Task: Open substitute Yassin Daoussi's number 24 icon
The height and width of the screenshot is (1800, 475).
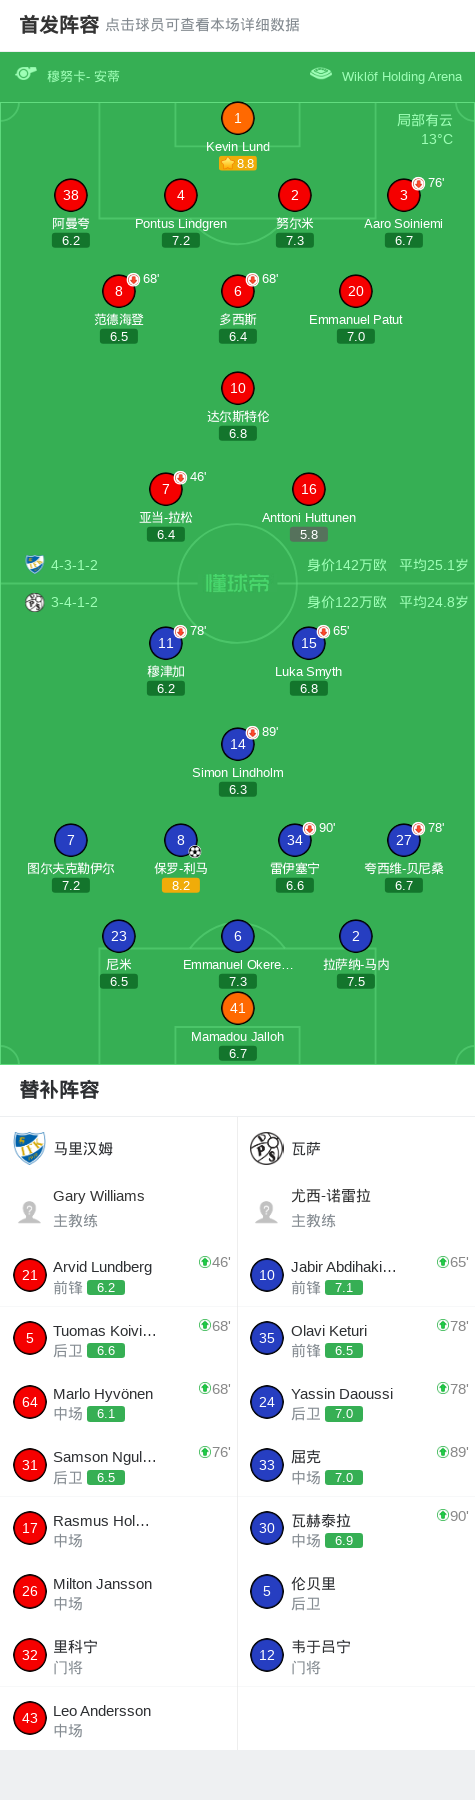Action: click(x=267, y=1402)
